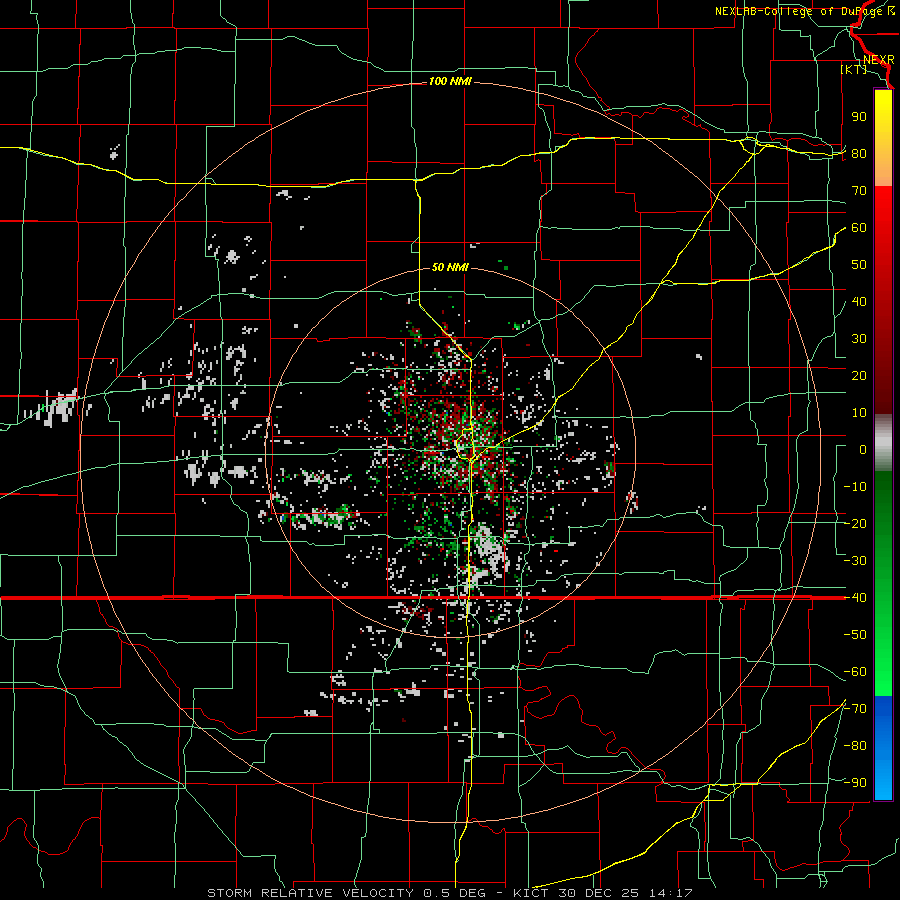Click the -10 knot scale label
Image resolution: width=900 pixels, height=900 pixels.
[x=855, y=487]
